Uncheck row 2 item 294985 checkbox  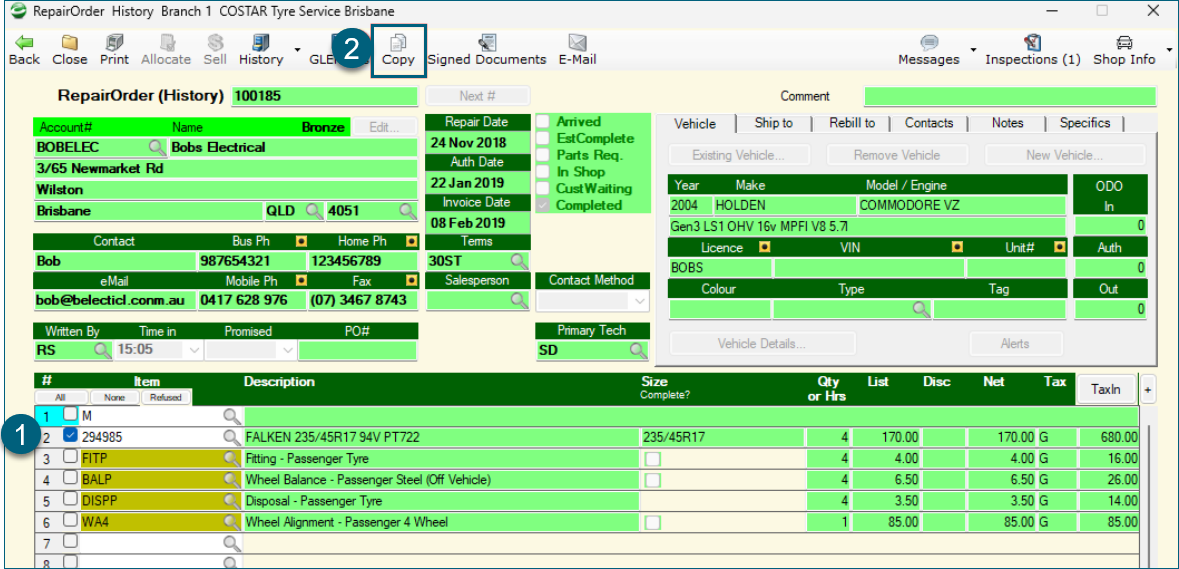click(x=70, y=435)
